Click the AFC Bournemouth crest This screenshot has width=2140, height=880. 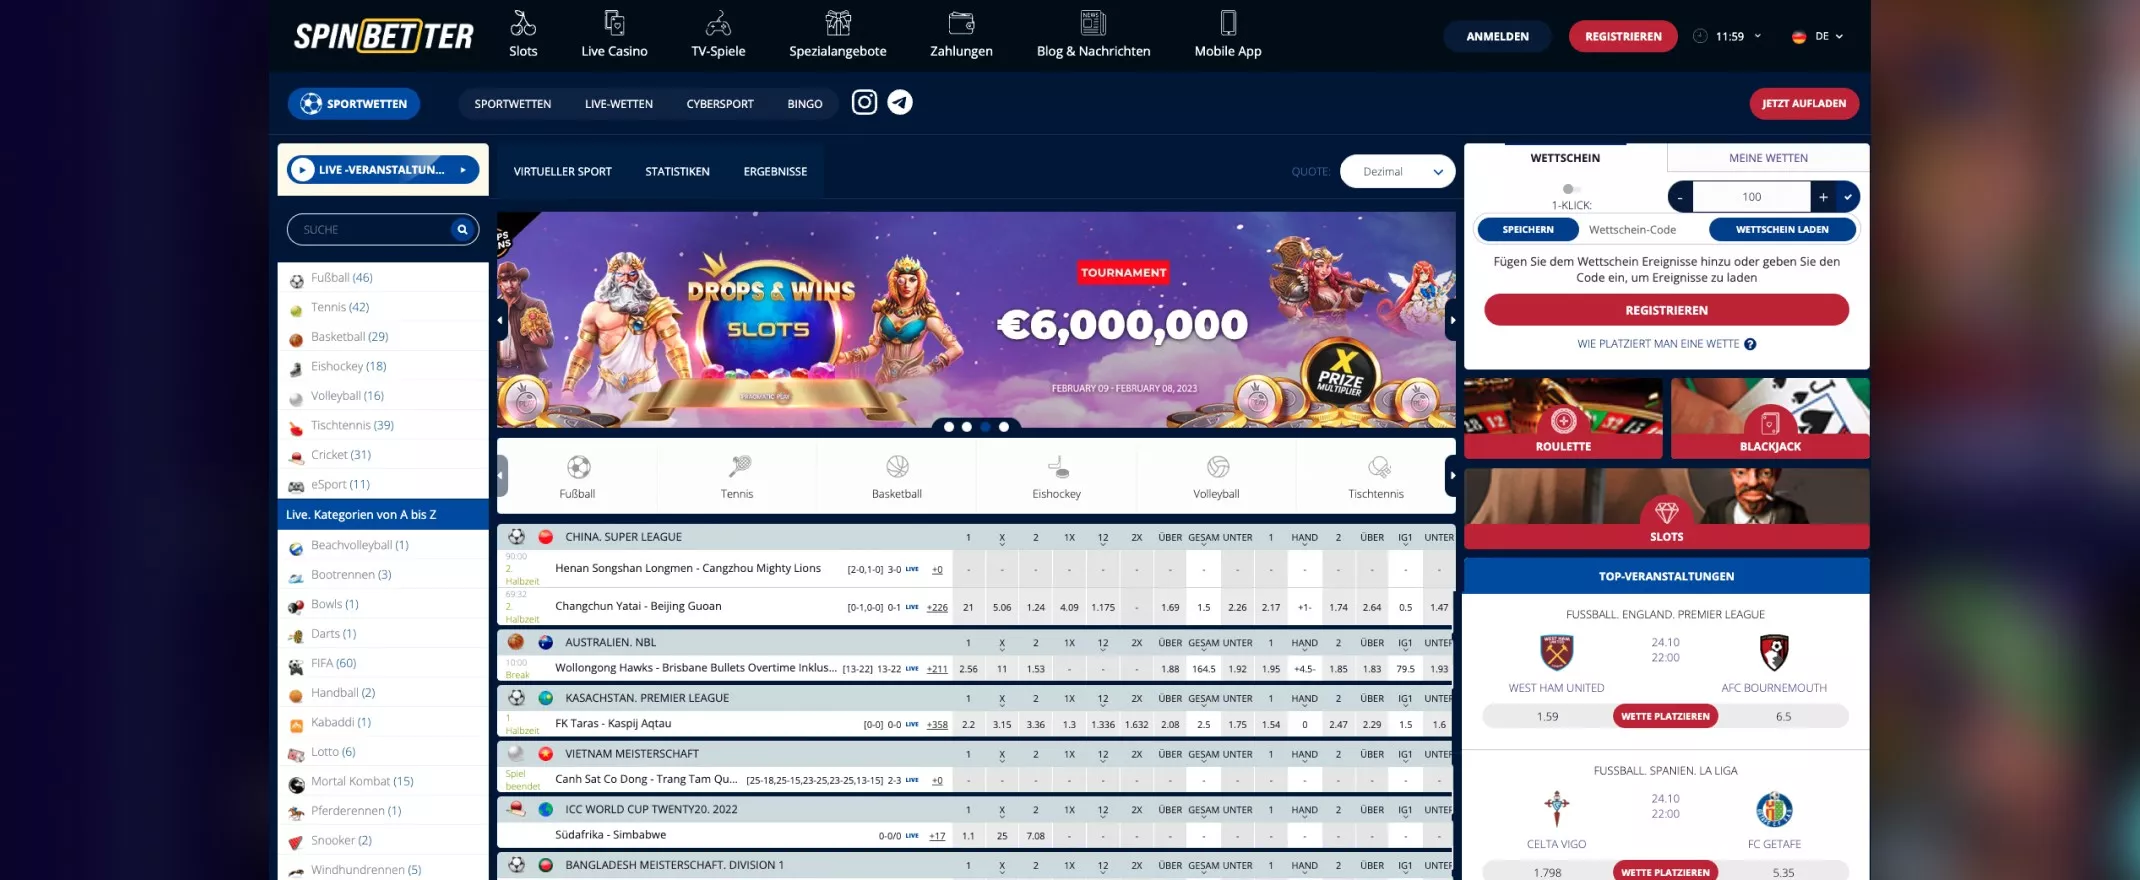[1774, 652]
